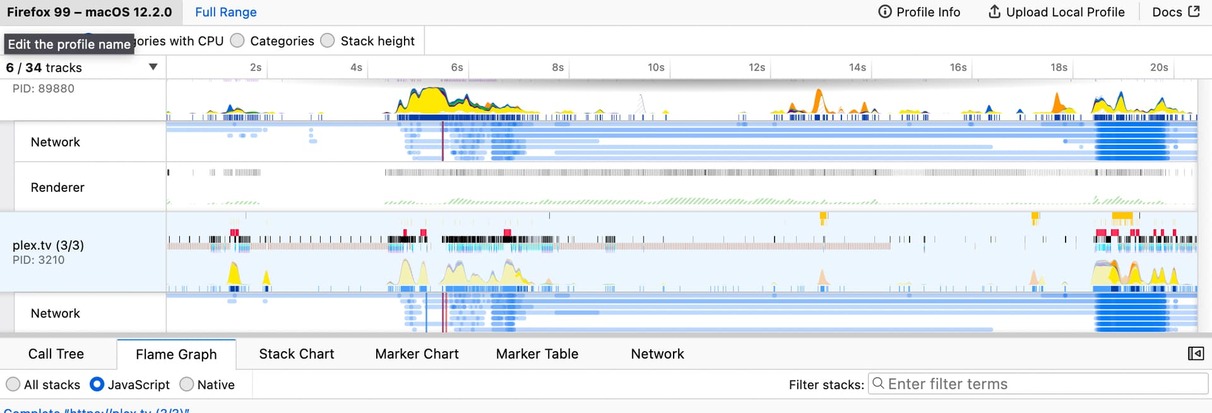Switch to the Flame Graph tab
Image resolution: width=1212 pixels, height=413 pixels.
coord(176,354)
